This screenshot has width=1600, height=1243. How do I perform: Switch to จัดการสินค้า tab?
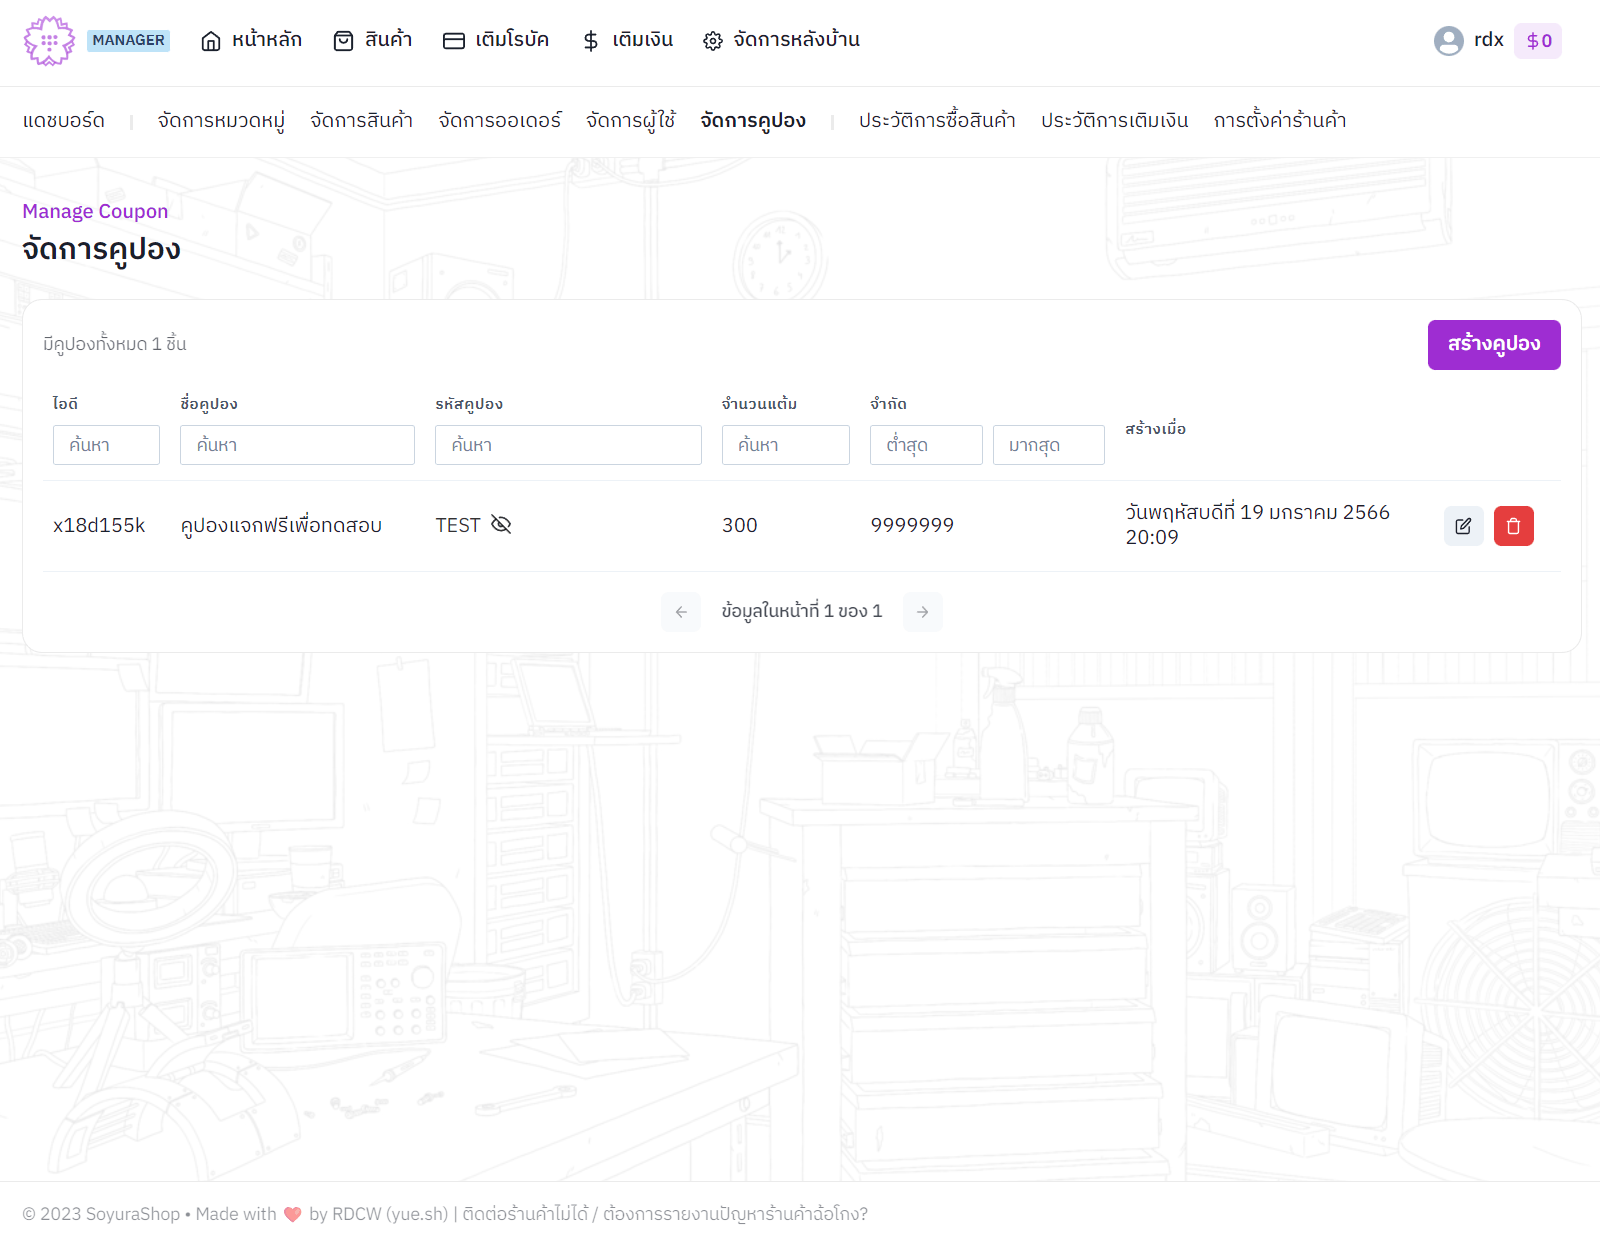click(361, 121)
